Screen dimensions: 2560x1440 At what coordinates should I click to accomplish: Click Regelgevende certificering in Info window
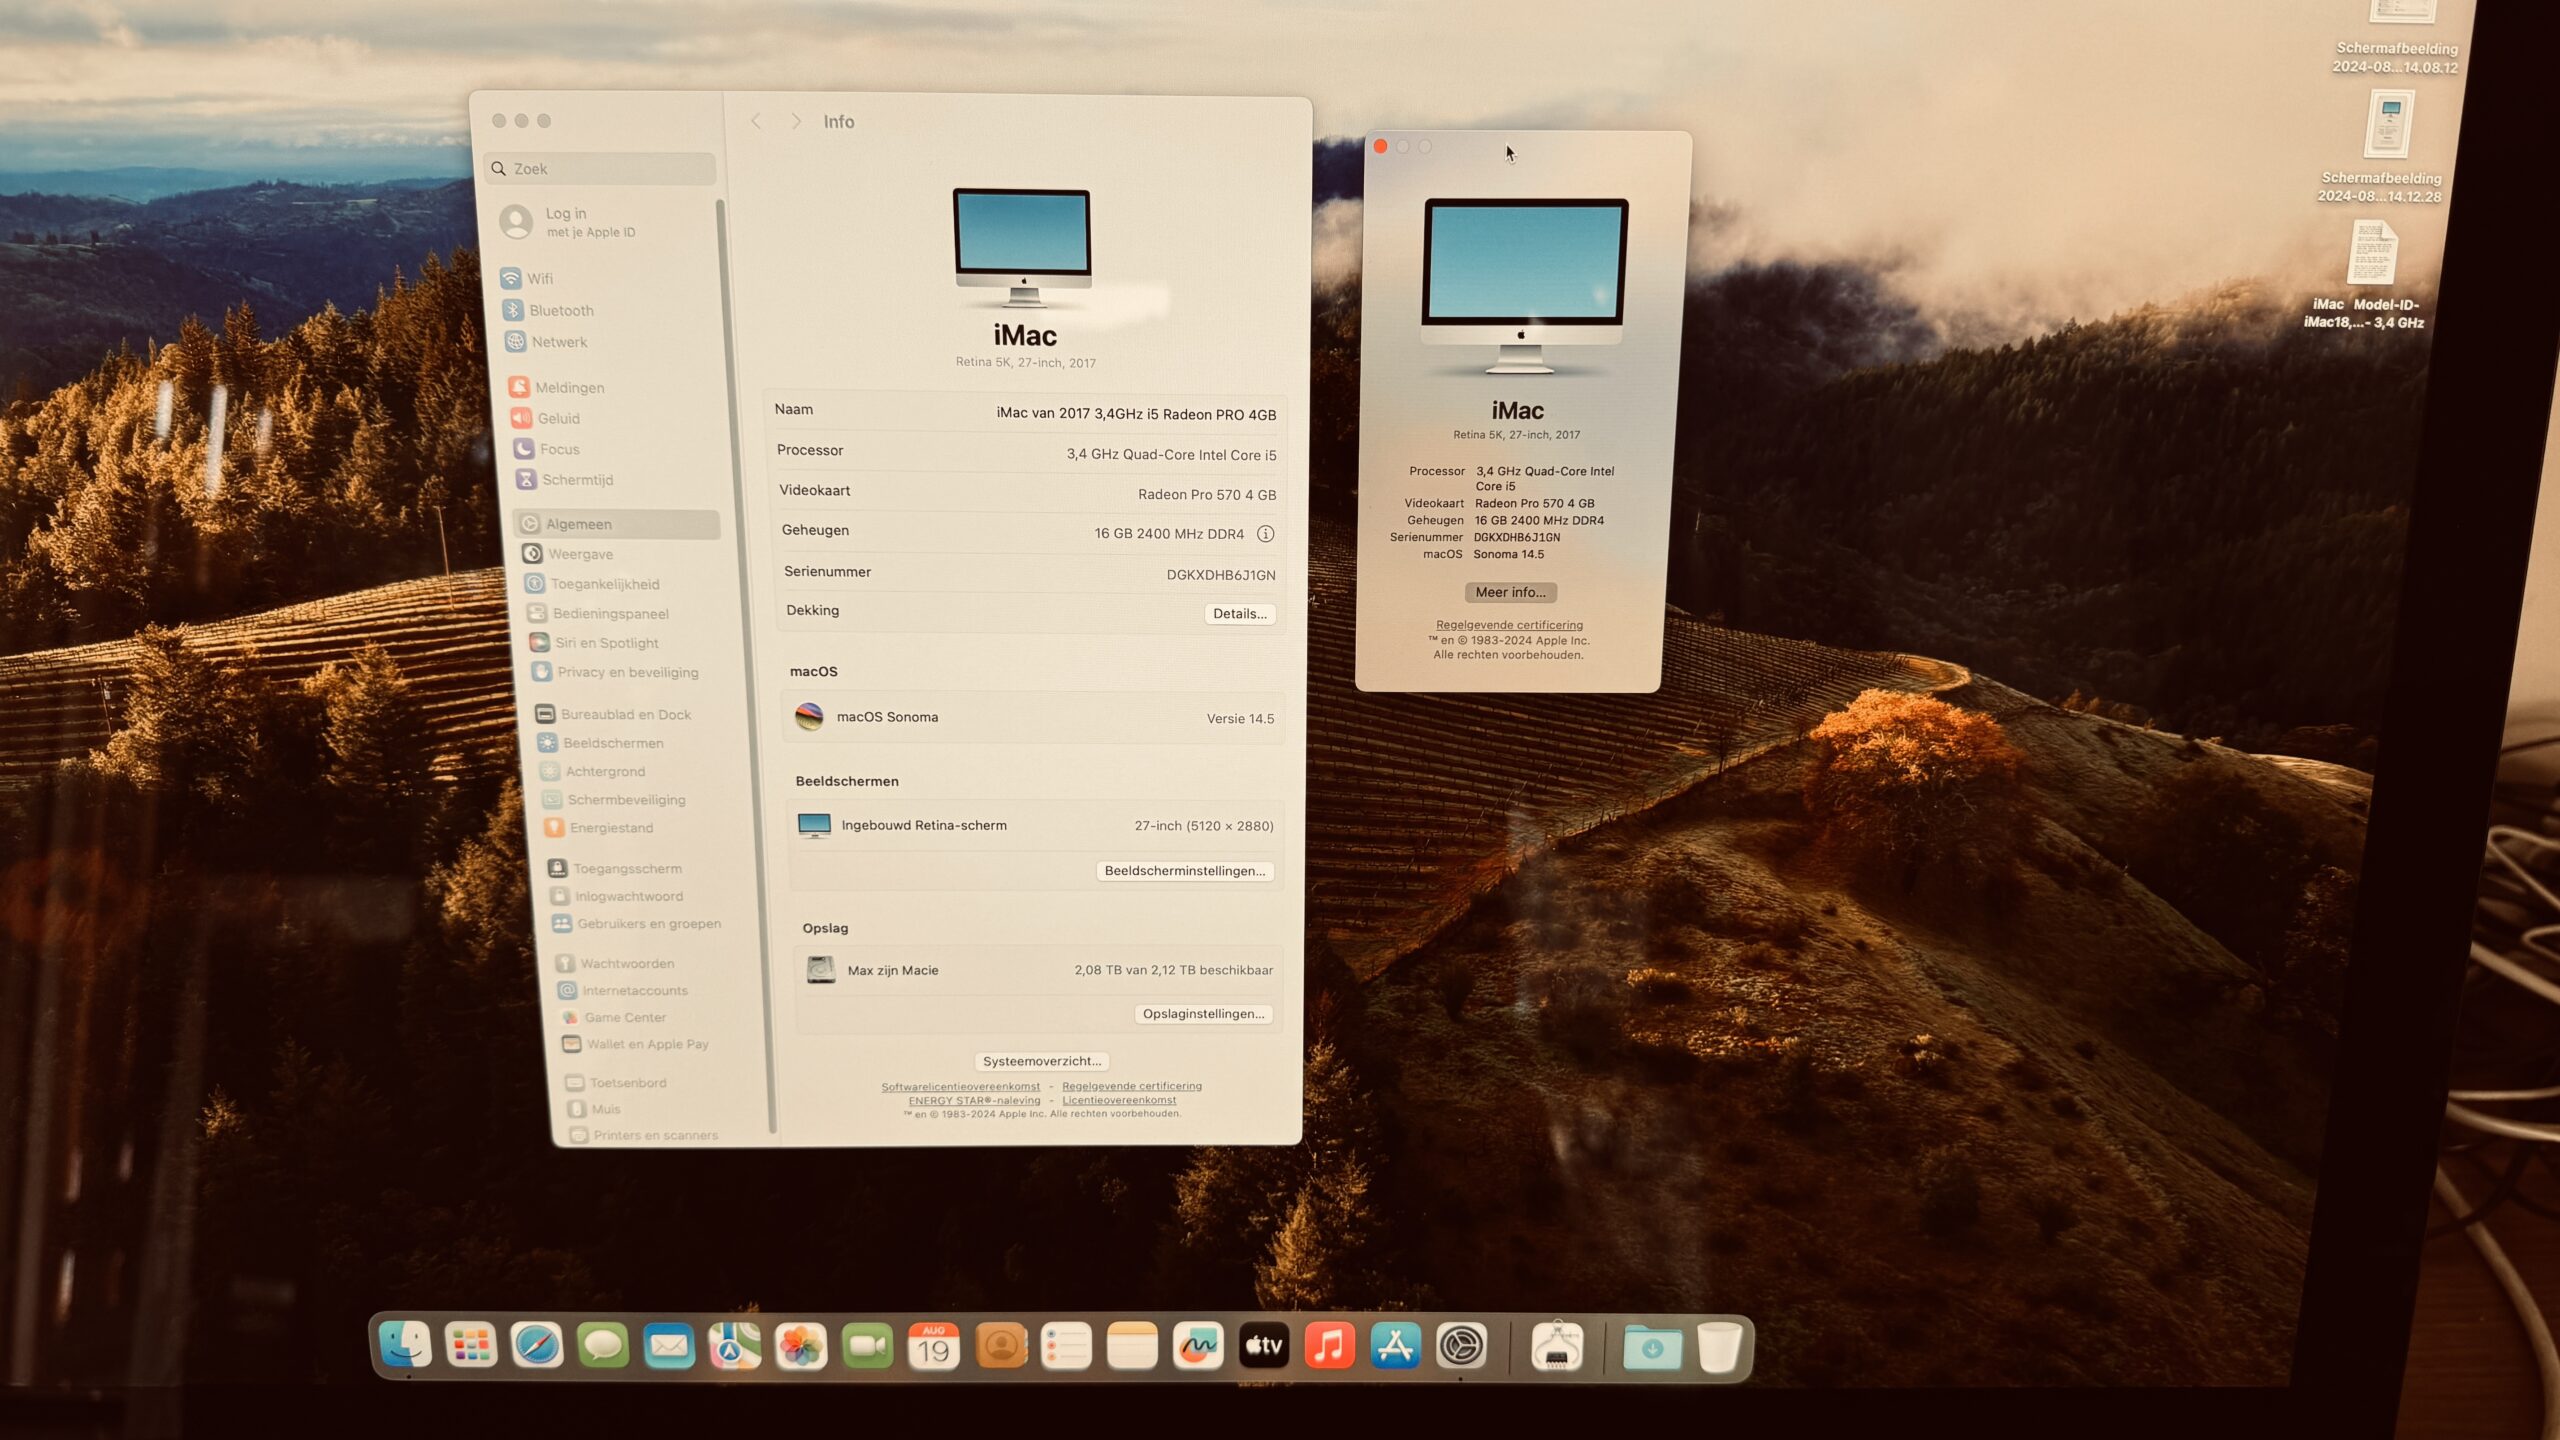1132,1086
